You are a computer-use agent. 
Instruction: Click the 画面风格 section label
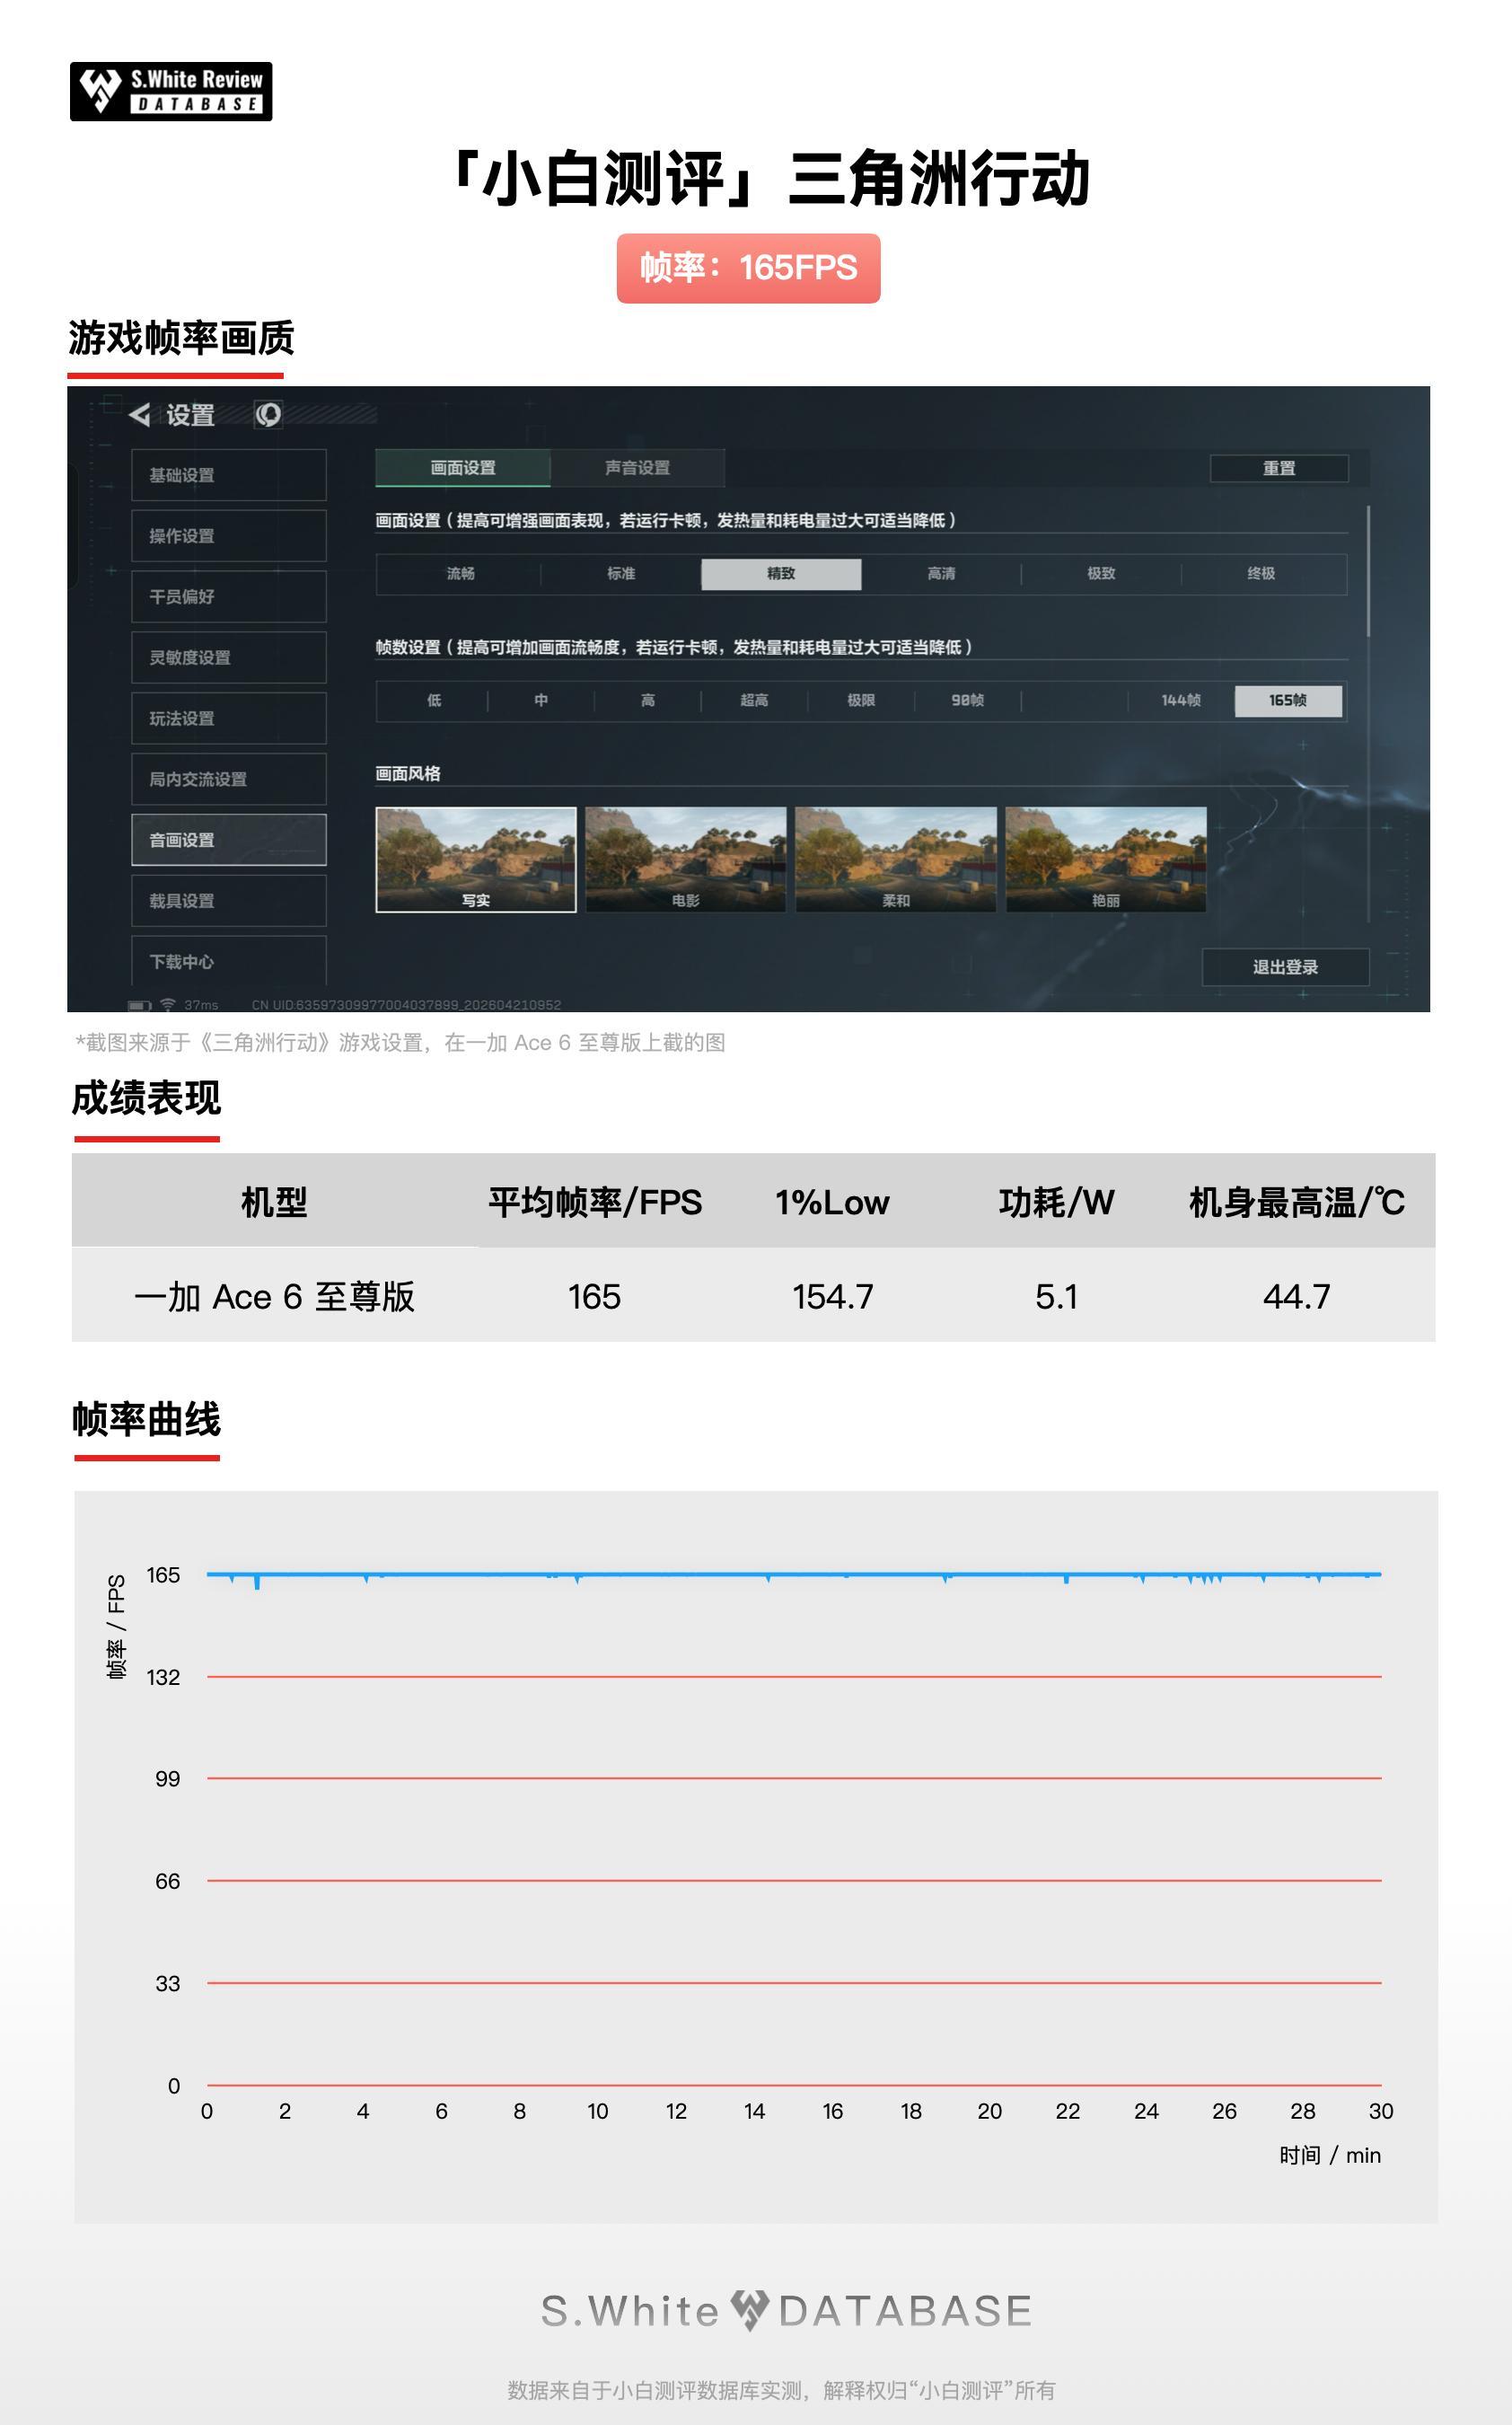(408, 773)
